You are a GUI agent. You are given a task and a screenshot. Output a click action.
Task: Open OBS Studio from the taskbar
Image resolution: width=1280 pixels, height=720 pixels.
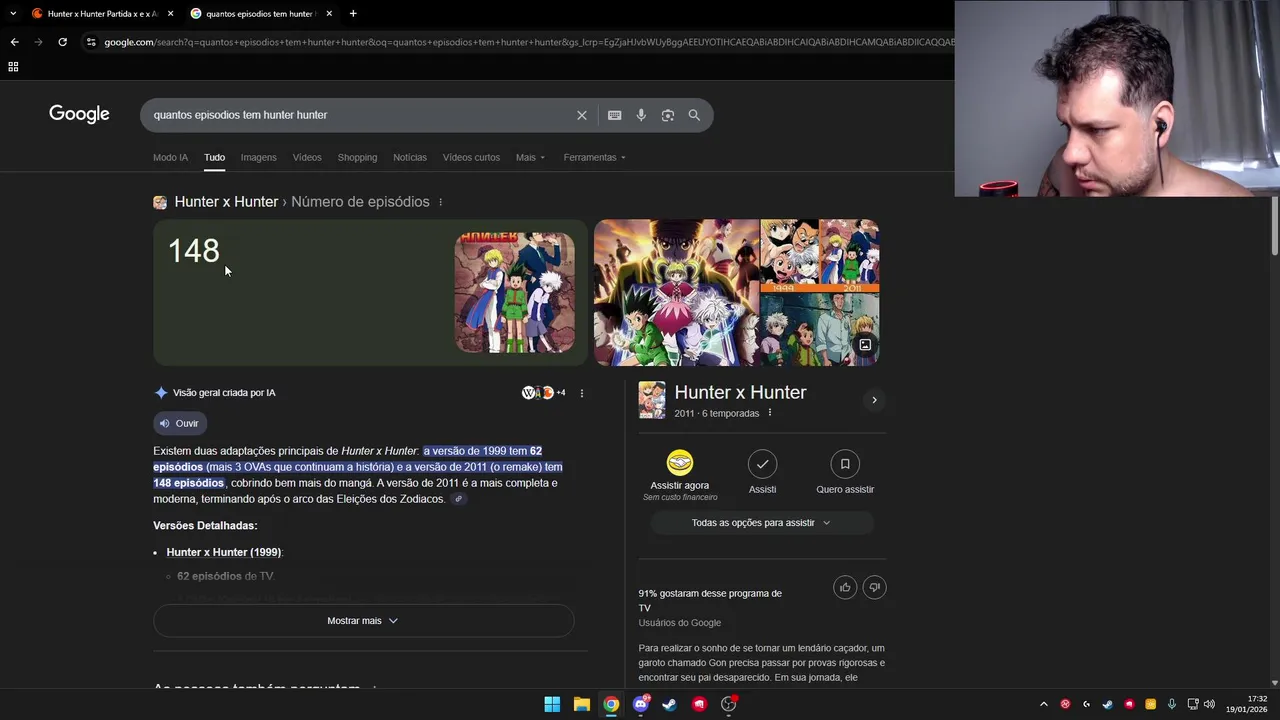pyautogui.click(x=728, y=704)
